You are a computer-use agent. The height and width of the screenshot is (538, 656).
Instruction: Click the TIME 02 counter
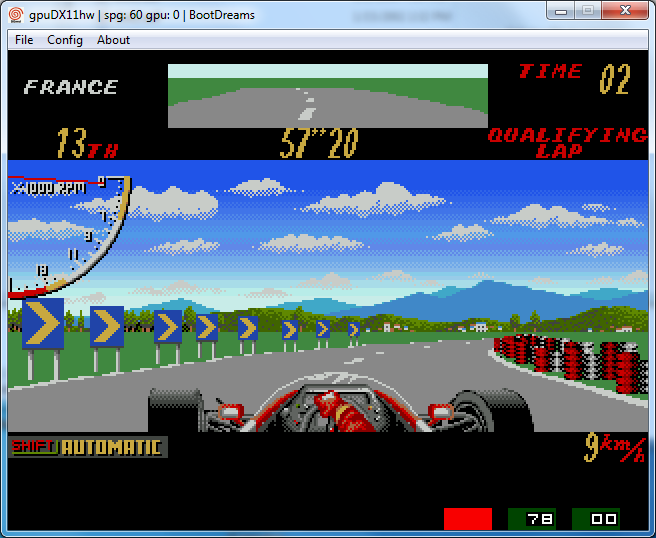click(x=574, y=79)
